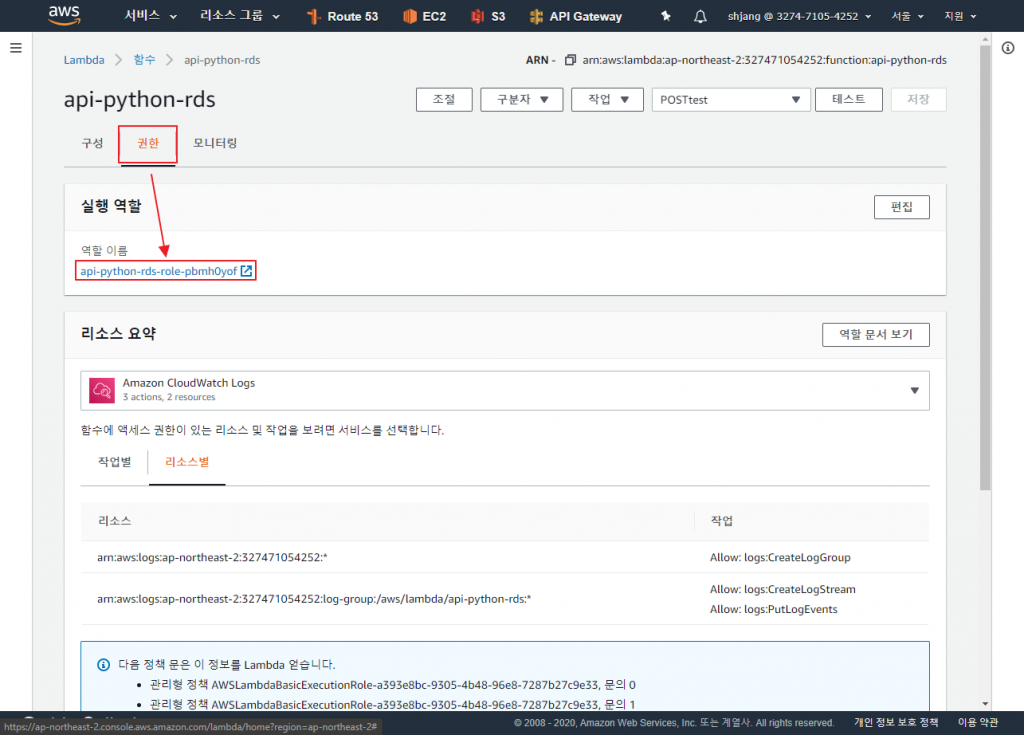Viewport: 1024px width, 735px height.
Task: Collapse the Amazon CloudWatch Logs resource section
Action: pyautogui.click(x=913, y=390)
